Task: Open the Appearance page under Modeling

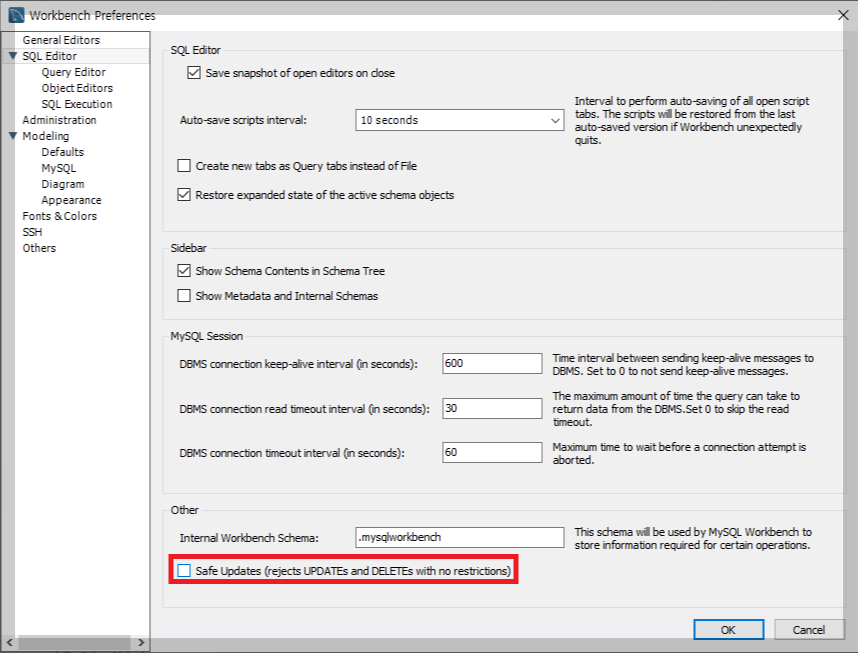Action: pyautogui.click(x=72, y=200)
